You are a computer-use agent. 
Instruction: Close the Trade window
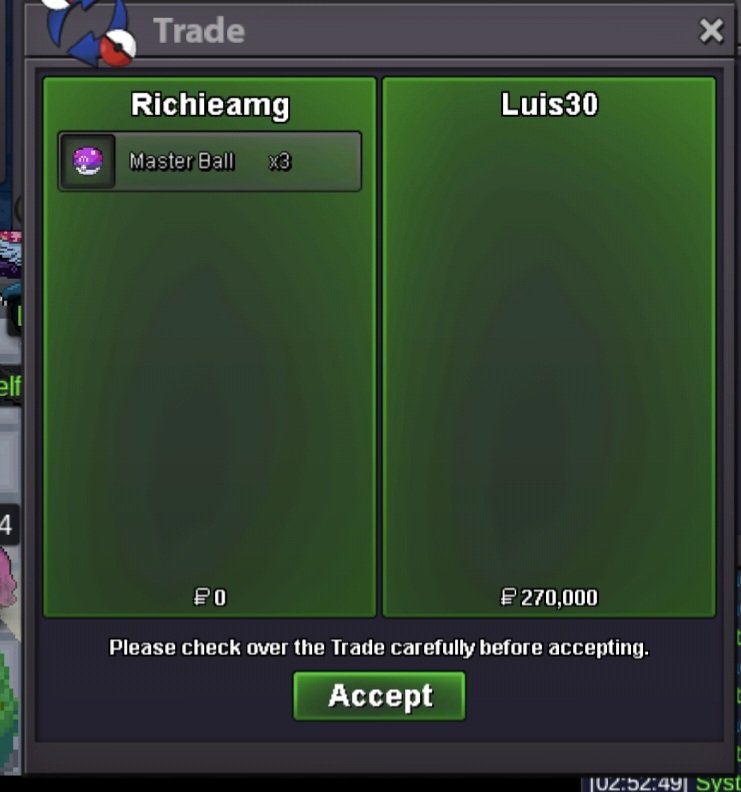pyautogui.click(x=711, y=31)
